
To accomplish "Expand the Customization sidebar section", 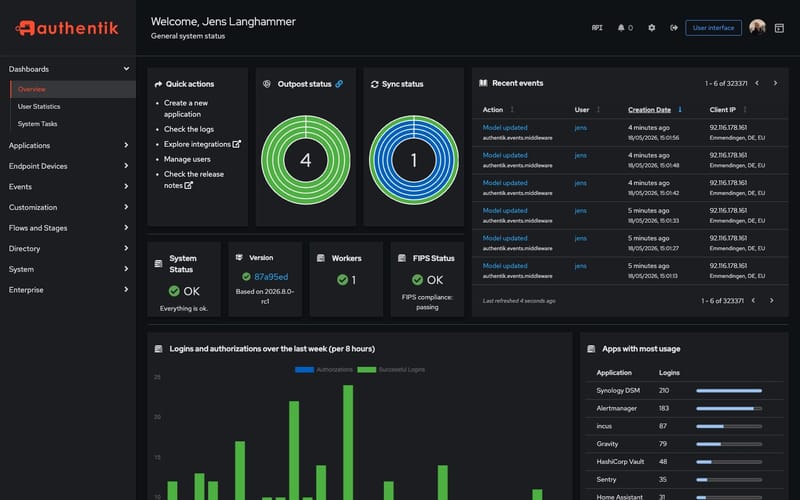I will click(x=68, y=207).
